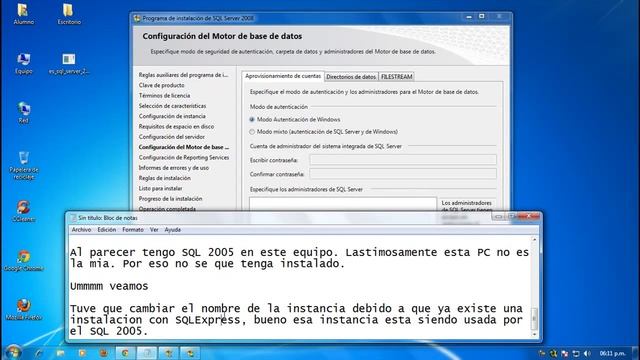Click Notepad scrollbar up arrow
Screen dimensions: 640x360
534,240
